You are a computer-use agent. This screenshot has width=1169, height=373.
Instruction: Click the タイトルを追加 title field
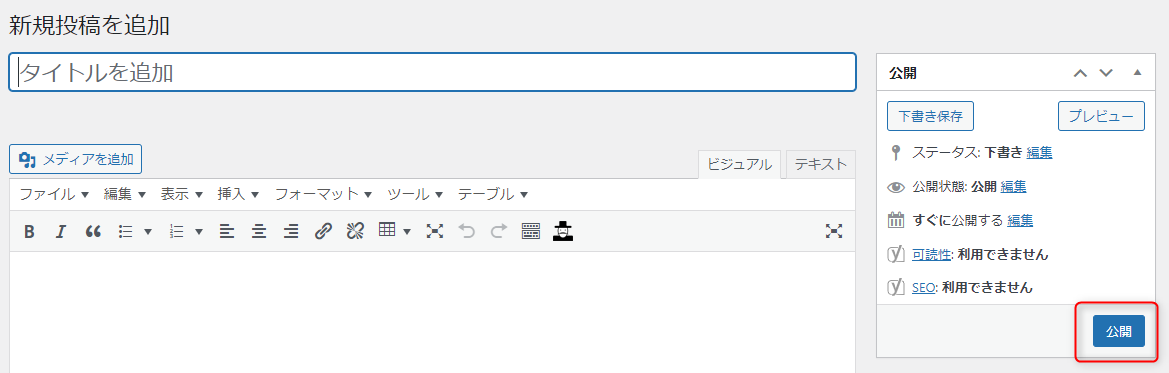click(x=432, y=72)
